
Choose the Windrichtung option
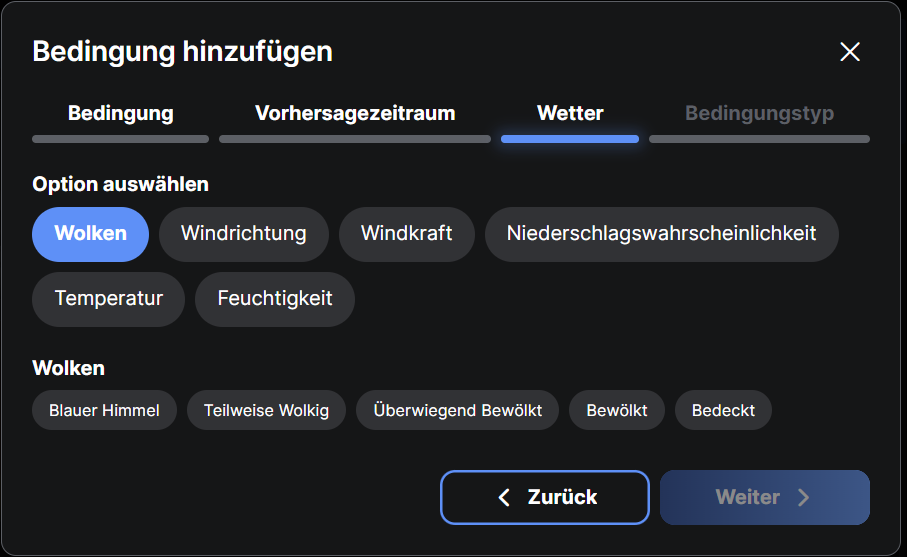pyautogui.click(x=243, y=234)
